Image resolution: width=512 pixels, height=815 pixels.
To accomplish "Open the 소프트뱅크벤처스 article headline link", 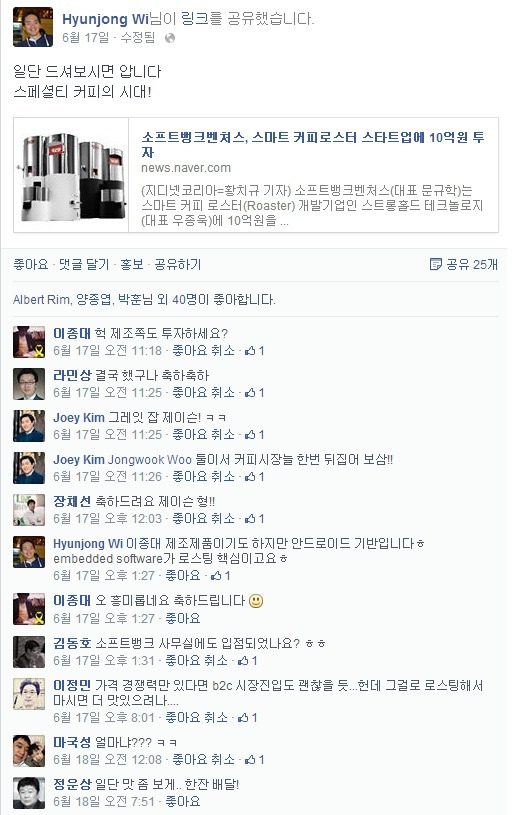I will (x=313, y=144).
